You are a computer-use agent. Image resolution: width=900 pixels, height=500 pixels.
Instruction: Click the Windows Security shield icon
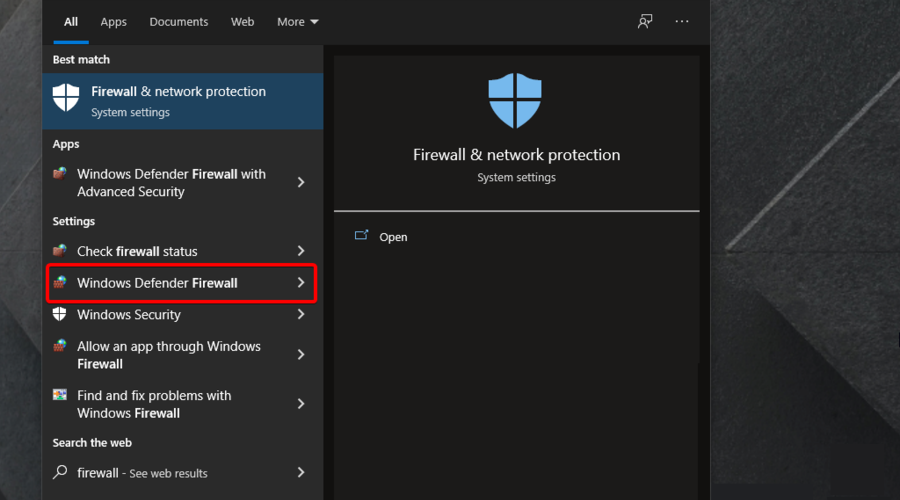point(60,314)
